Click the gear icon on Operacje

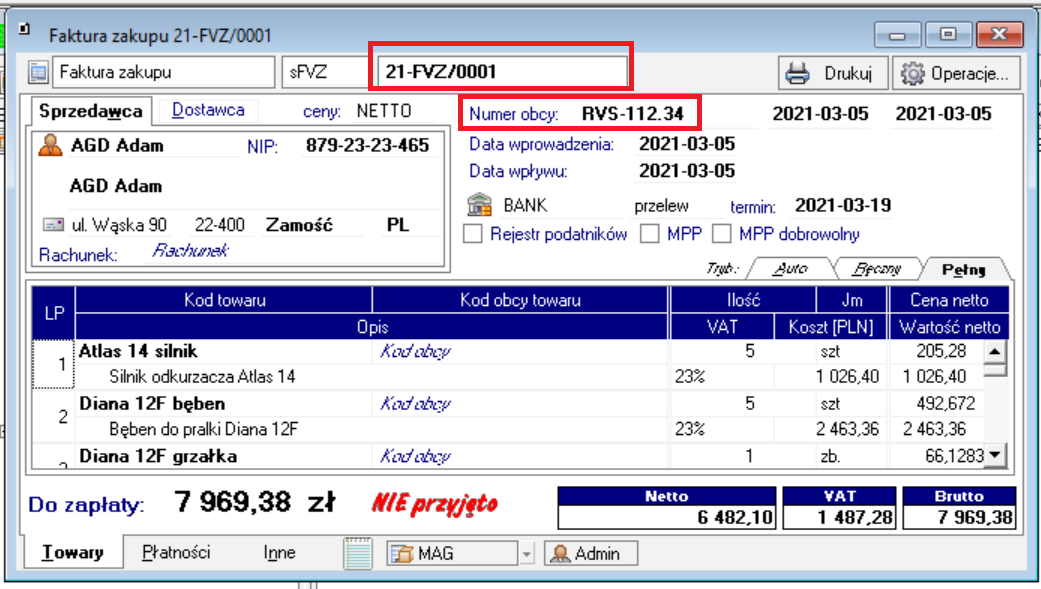click(x=911, y=73)
